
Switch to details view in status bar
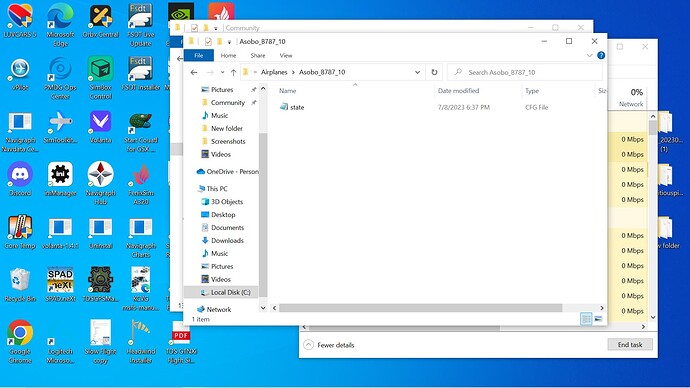click(x=586, y=318)
